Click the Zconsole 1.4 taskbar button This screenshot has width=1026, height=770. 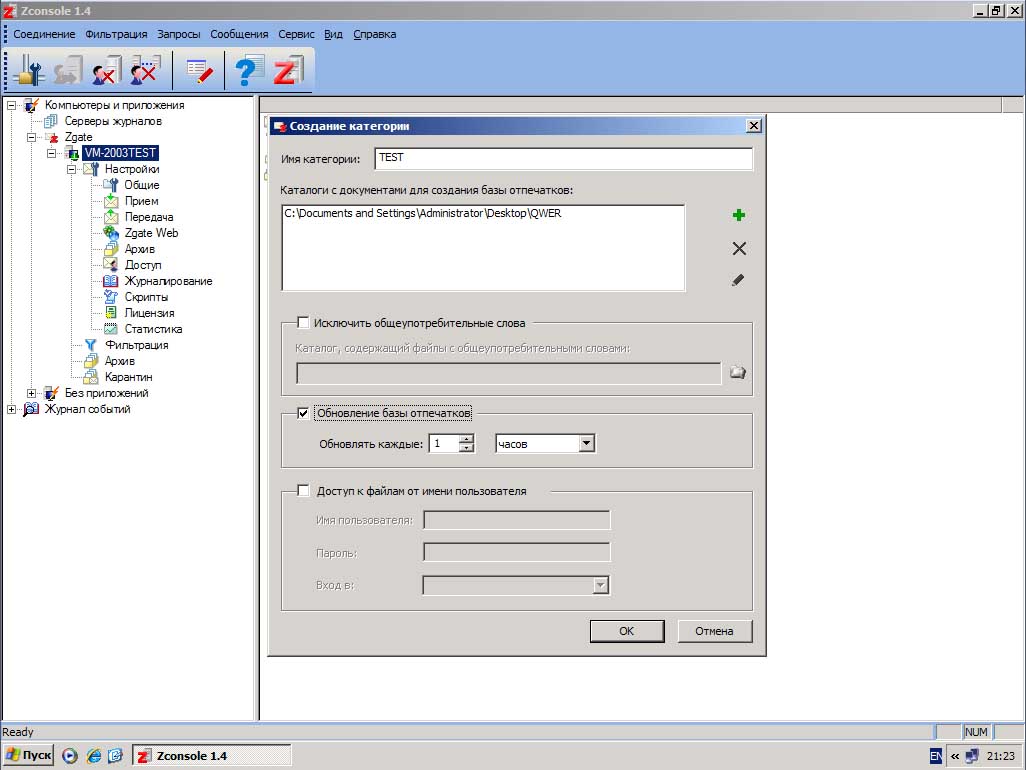[x=212, y=756]
